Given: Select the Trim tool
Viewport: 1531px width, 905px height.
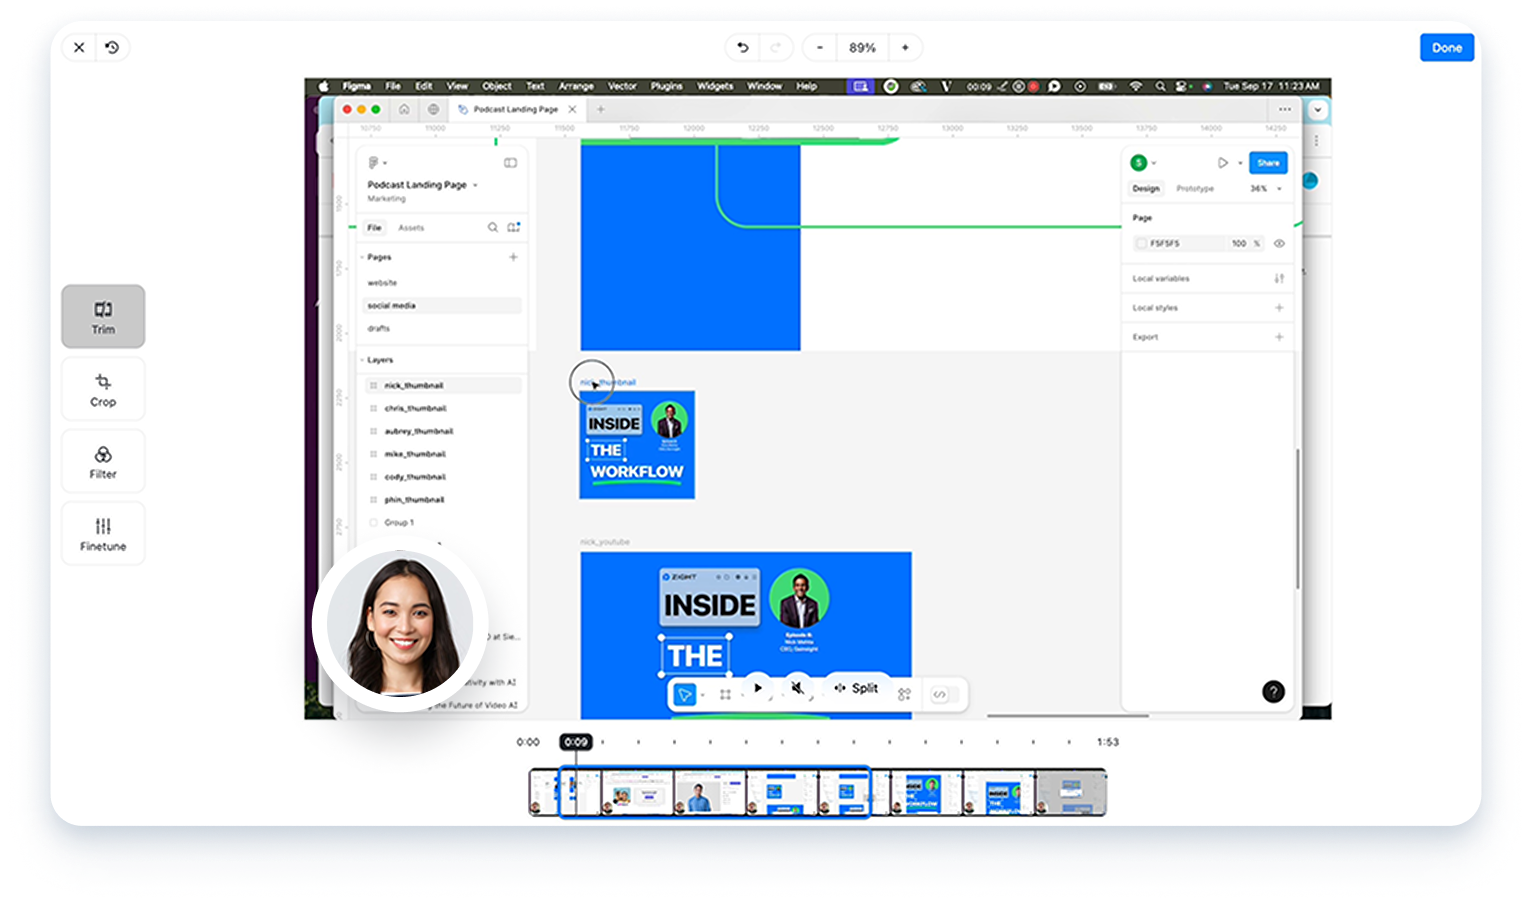Looking at the screenshot, I should pyautogui.click(x=103, y=317).
